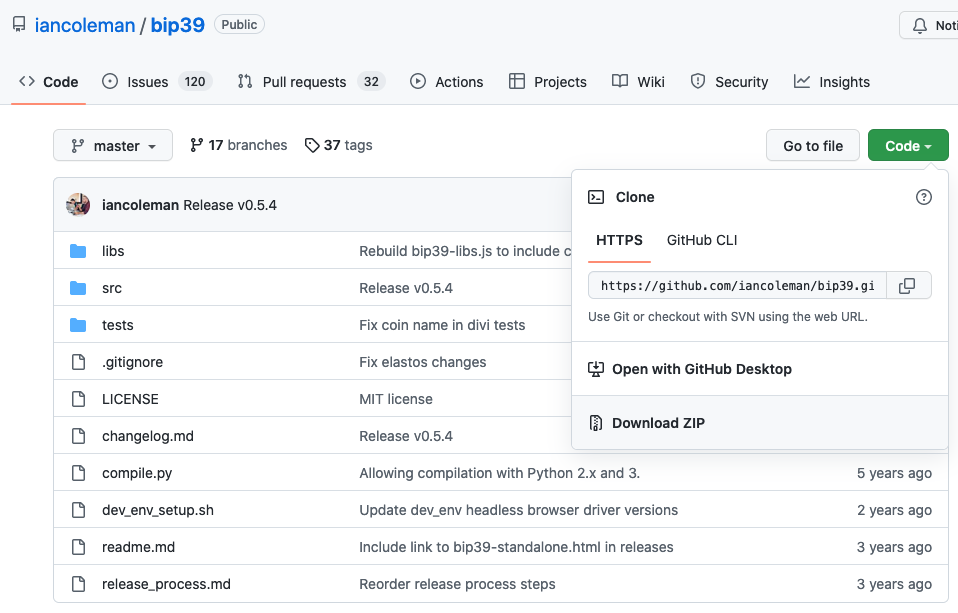Open the bip39 repository name link
This screenshot has height=613, width=958.
click(178, 25)
